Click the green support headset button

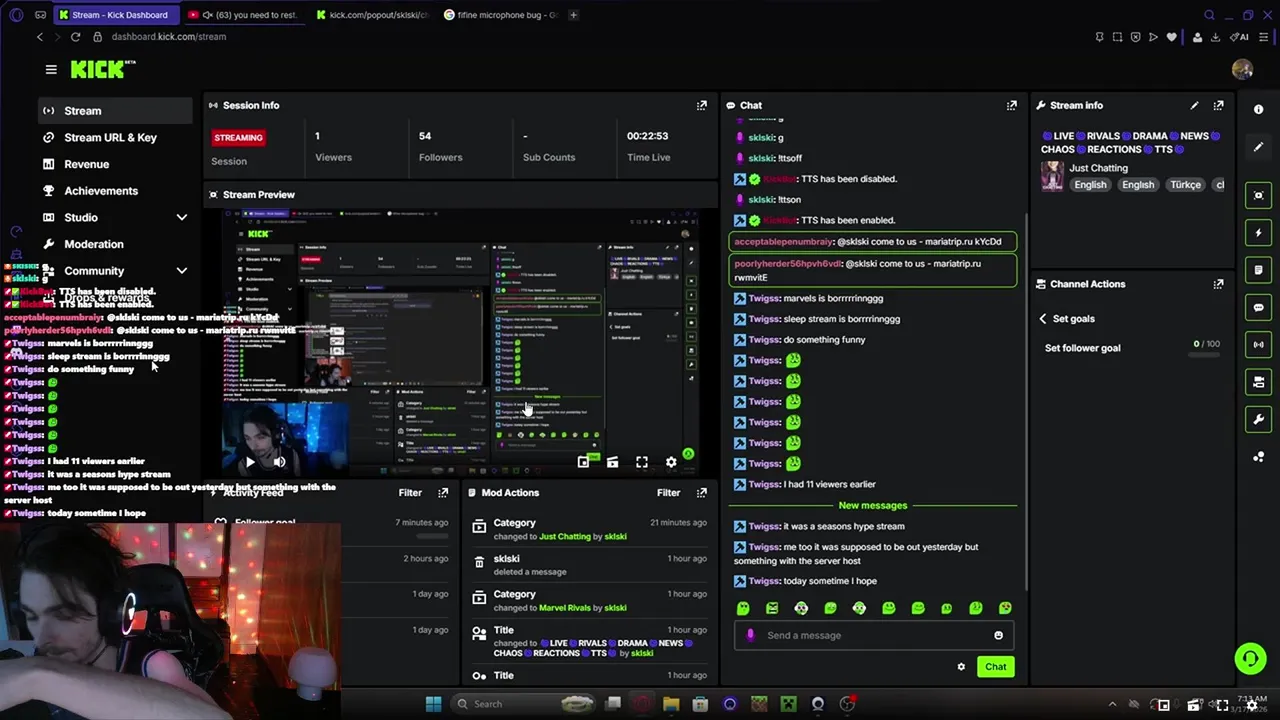(x=1250, y=658)
